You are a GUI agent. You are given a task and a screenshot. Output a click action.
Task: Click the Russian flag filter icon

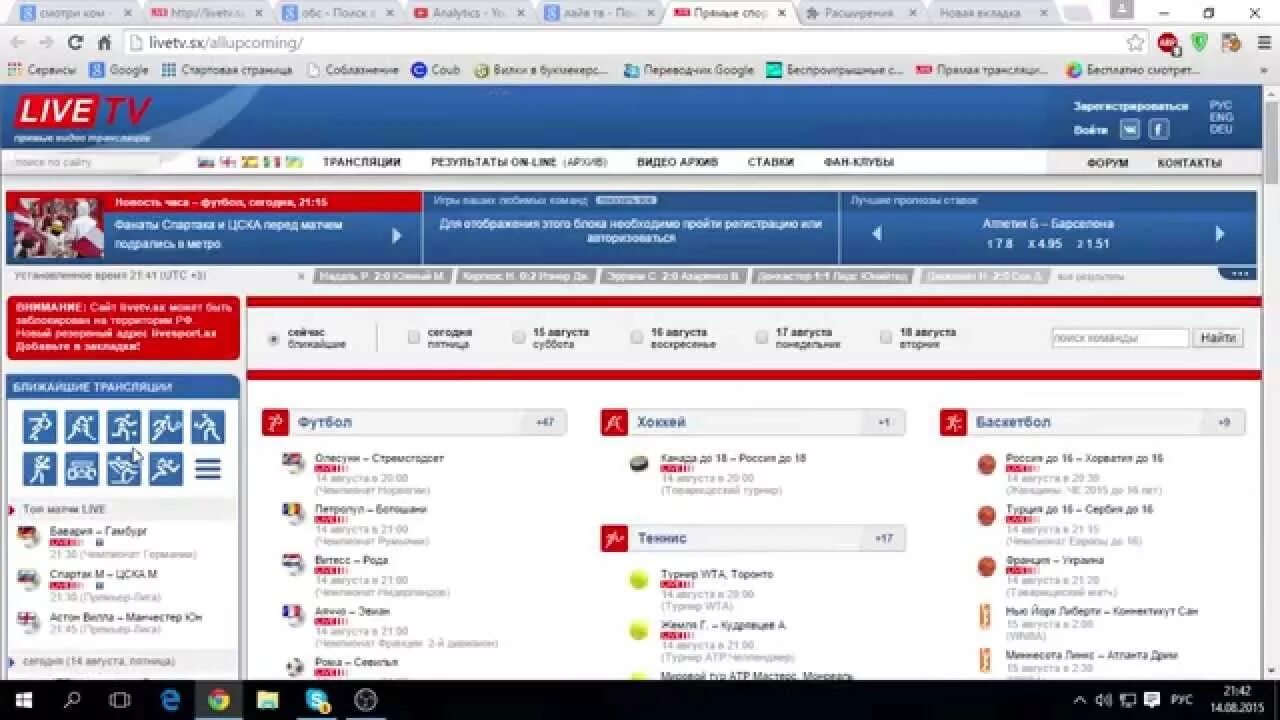(206, 162)
